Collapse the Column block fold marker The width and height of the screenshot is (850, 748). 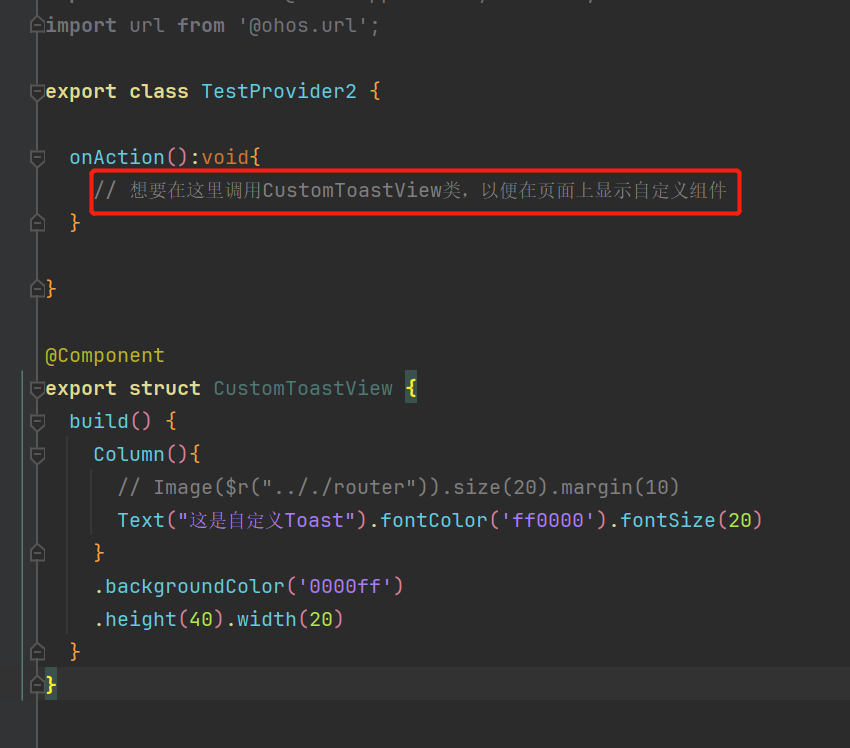coord(37,454)
